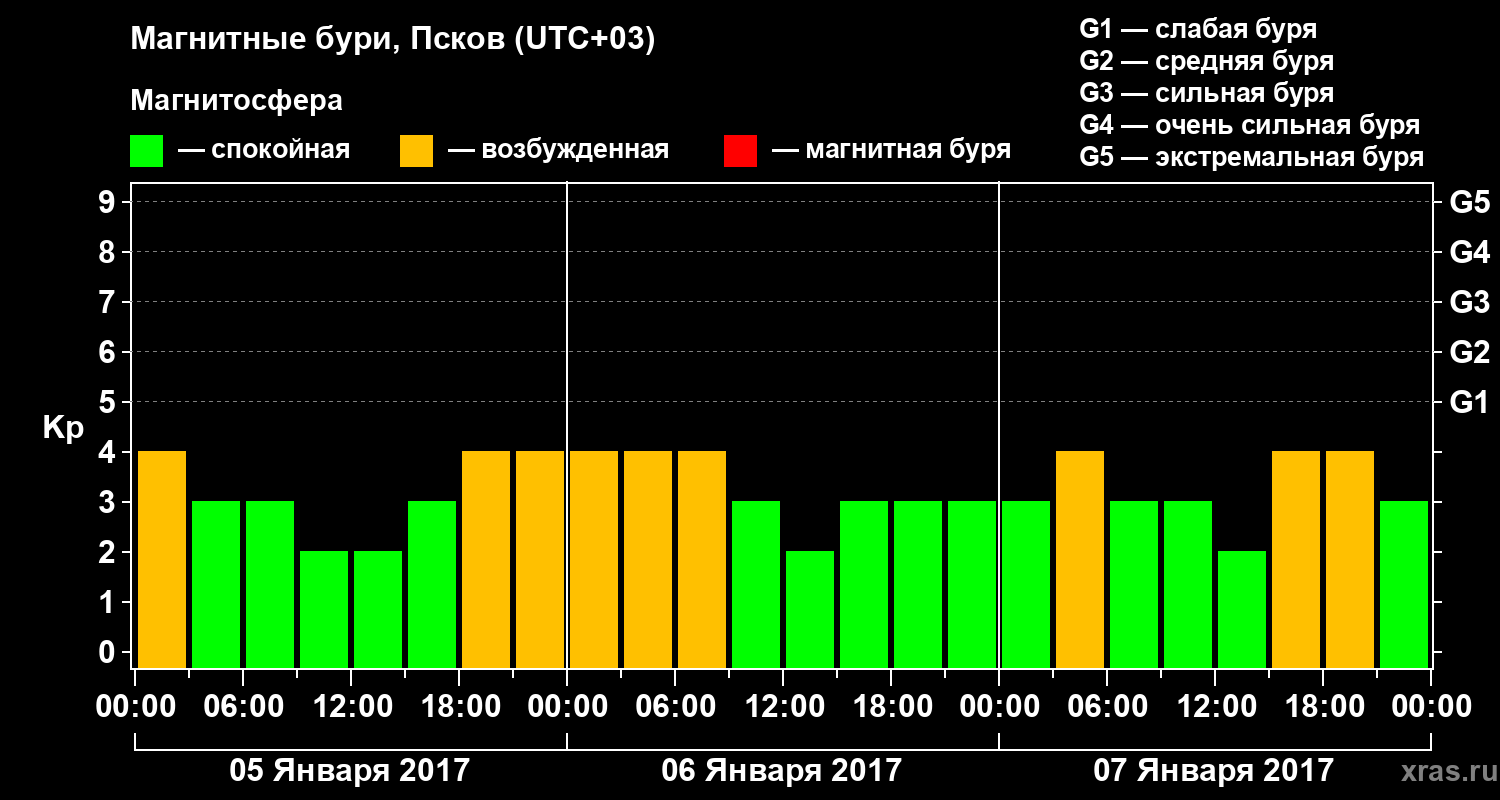
Task: Click the G1 right-axis label
Action: pos(1470,403)
